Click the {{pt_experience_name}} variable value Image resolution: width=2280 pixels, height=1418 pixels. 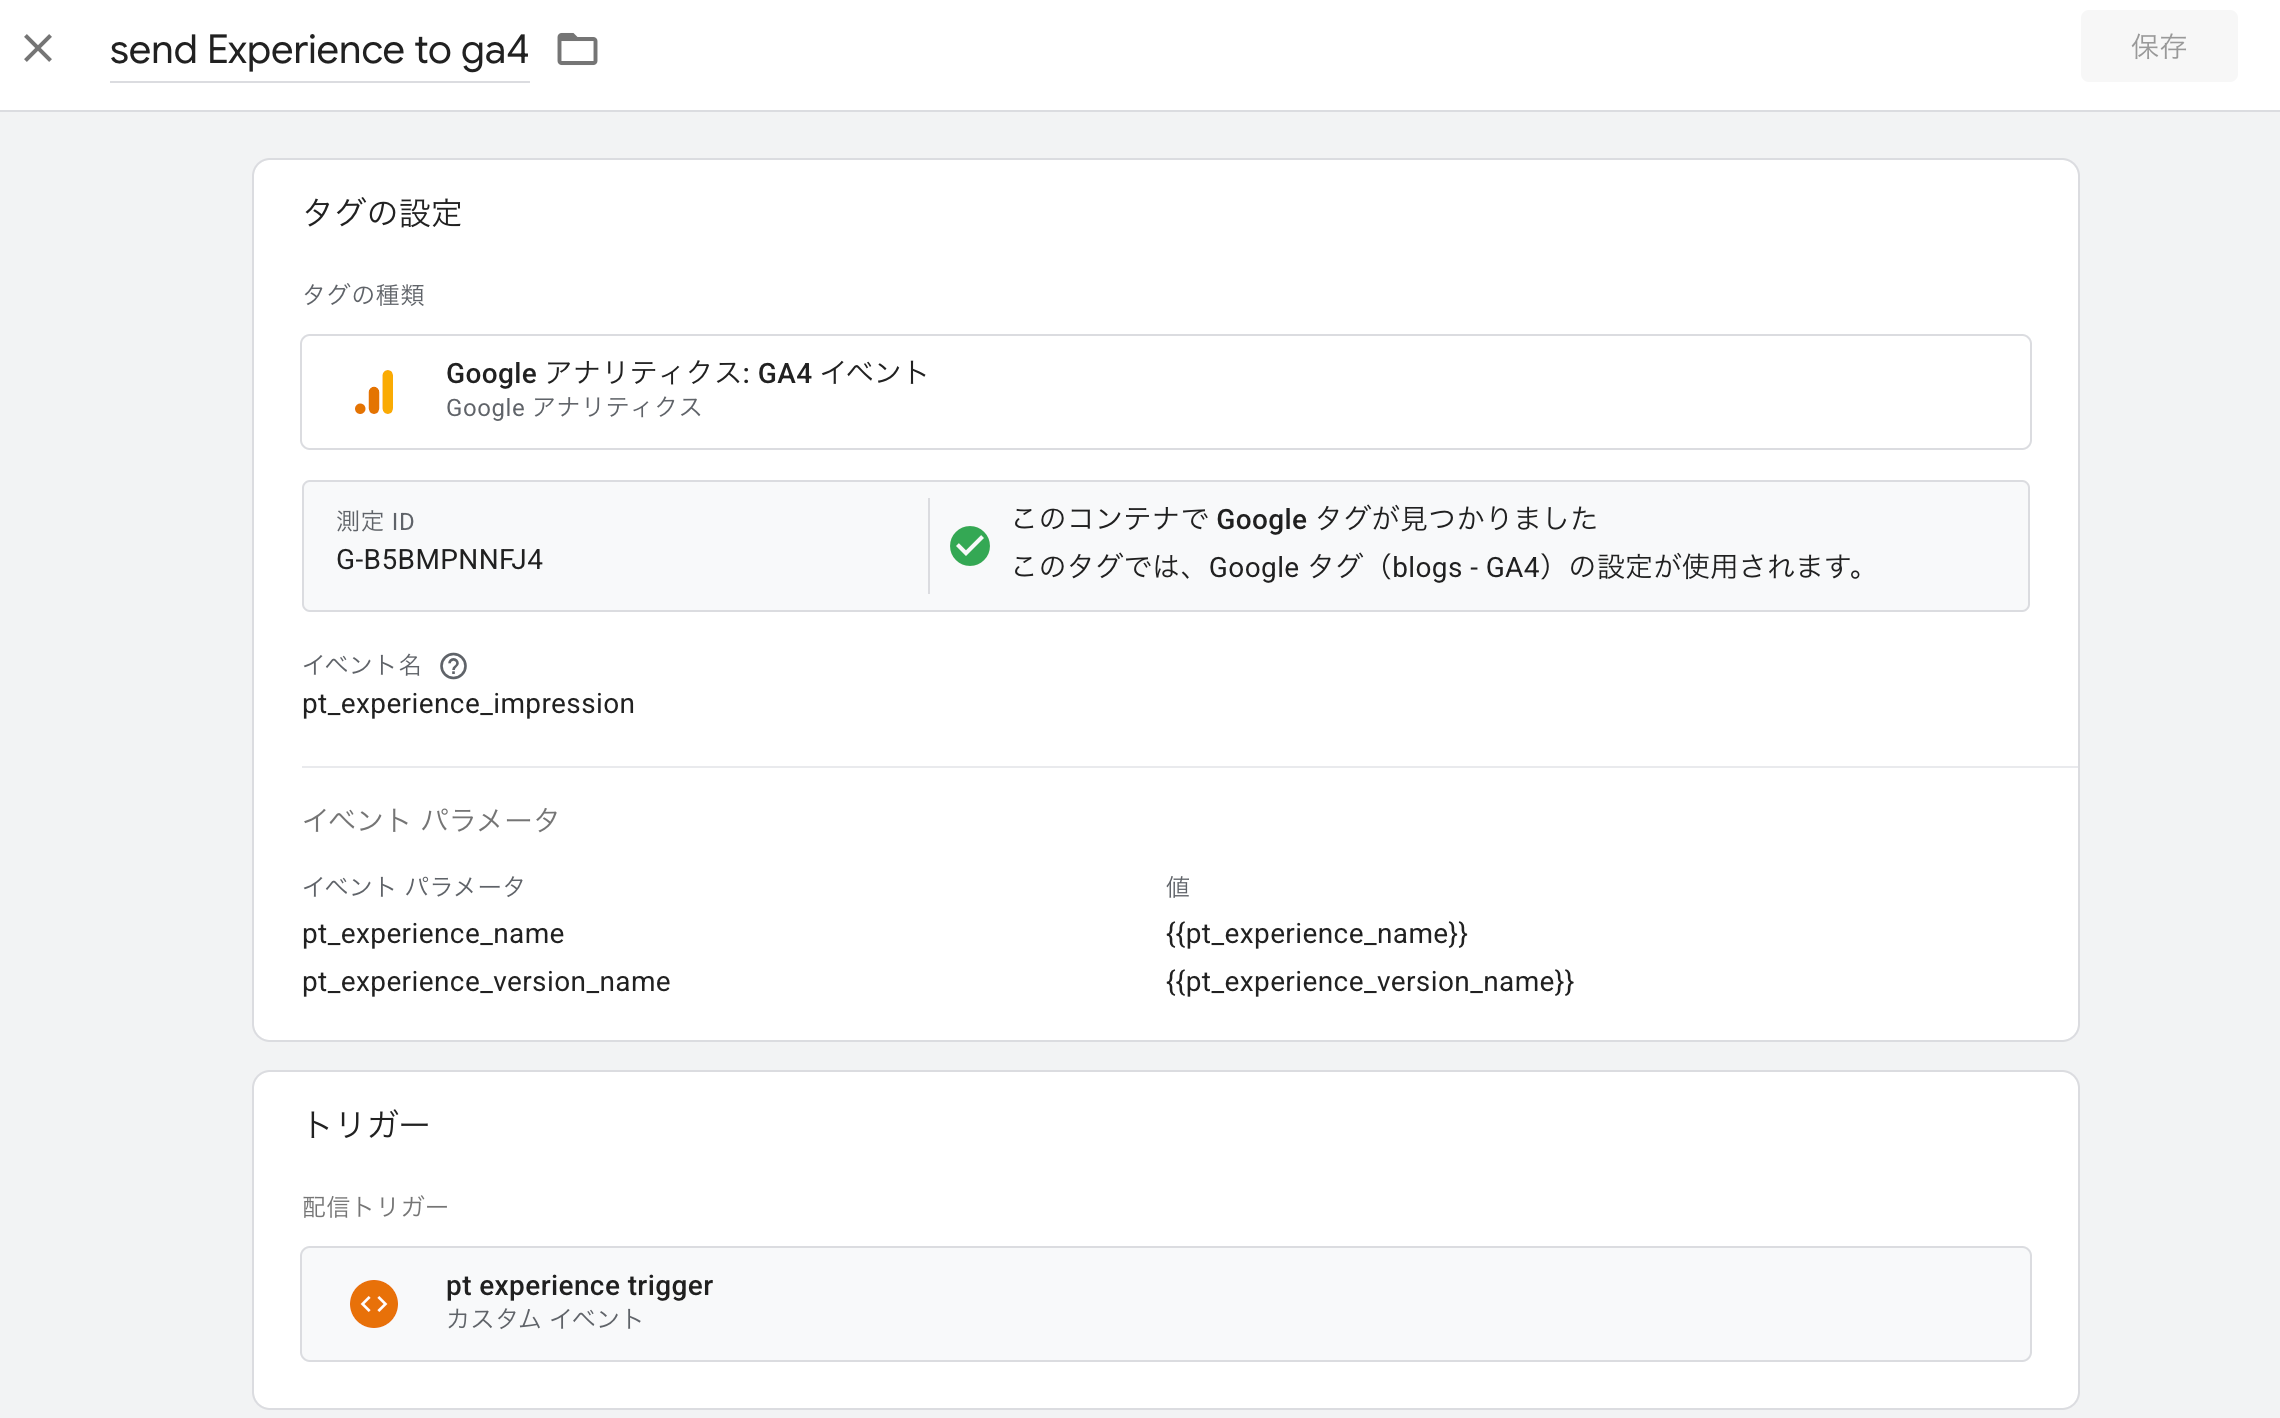tap(1317, 934)
